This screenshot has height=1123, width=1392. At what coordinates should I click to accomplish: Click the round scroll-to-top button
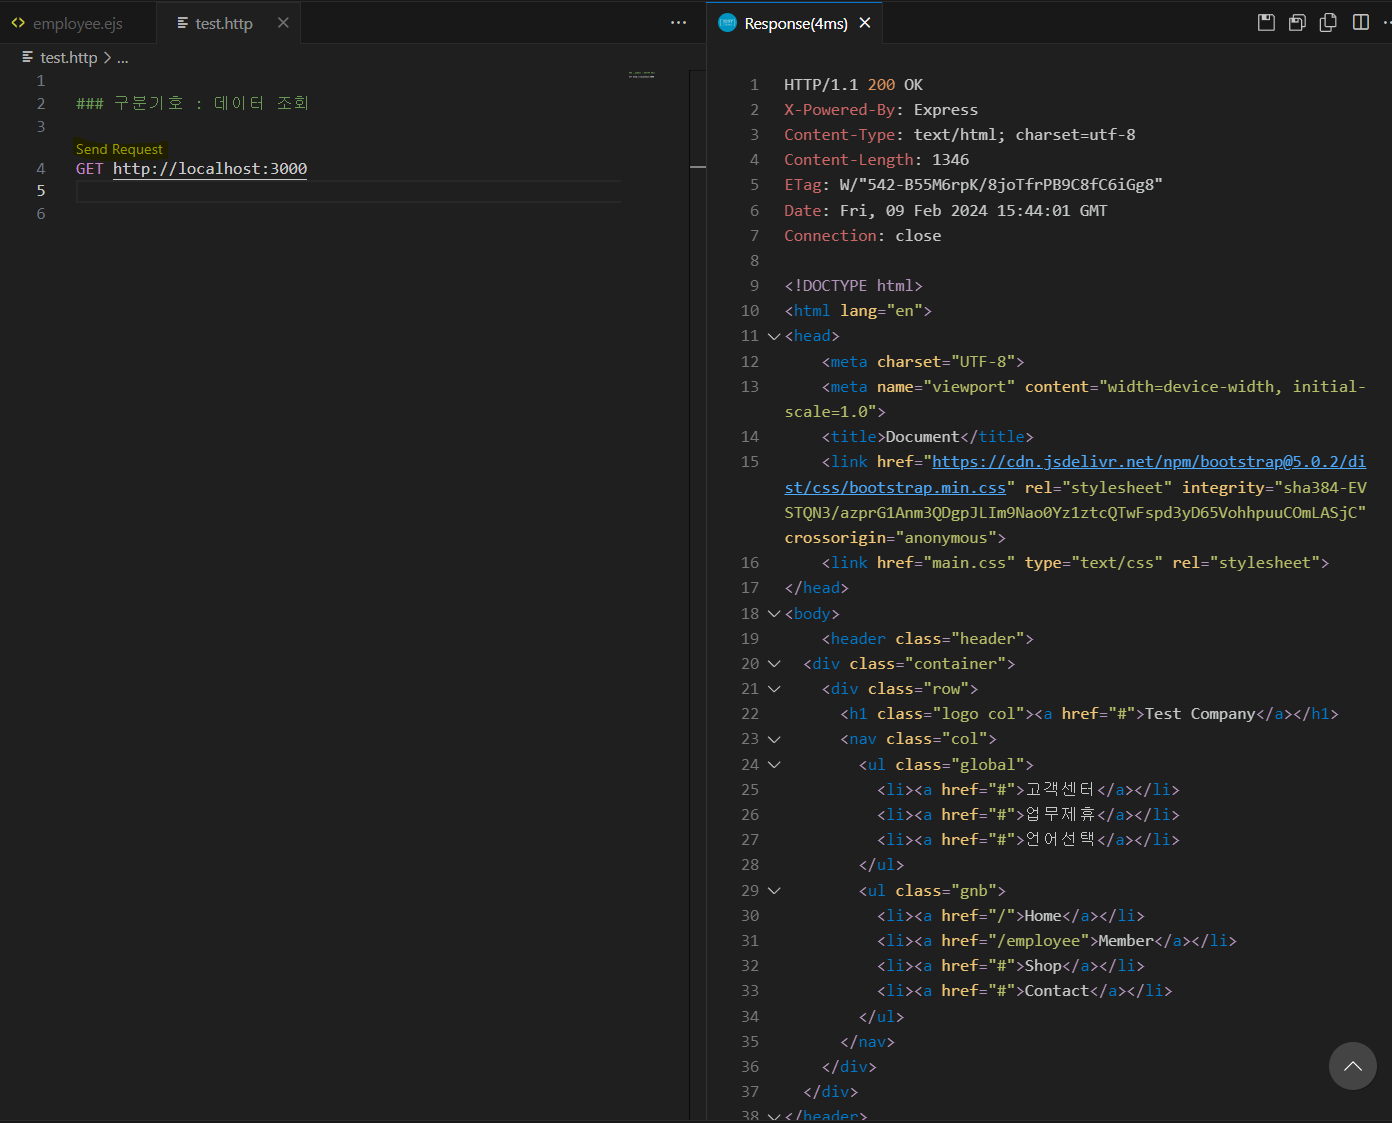[x=1353, y=1066]
